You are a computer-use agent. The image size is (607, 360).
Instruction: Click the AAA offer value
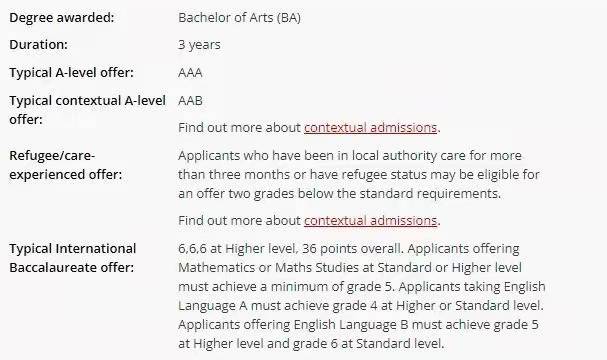190,72
